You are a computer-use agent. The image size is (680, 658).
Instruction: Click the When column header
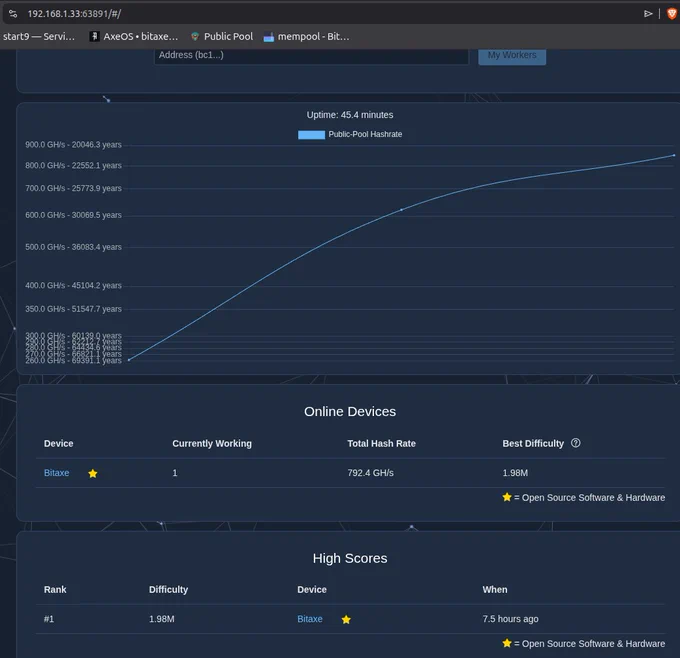click(x=495, y=589)
